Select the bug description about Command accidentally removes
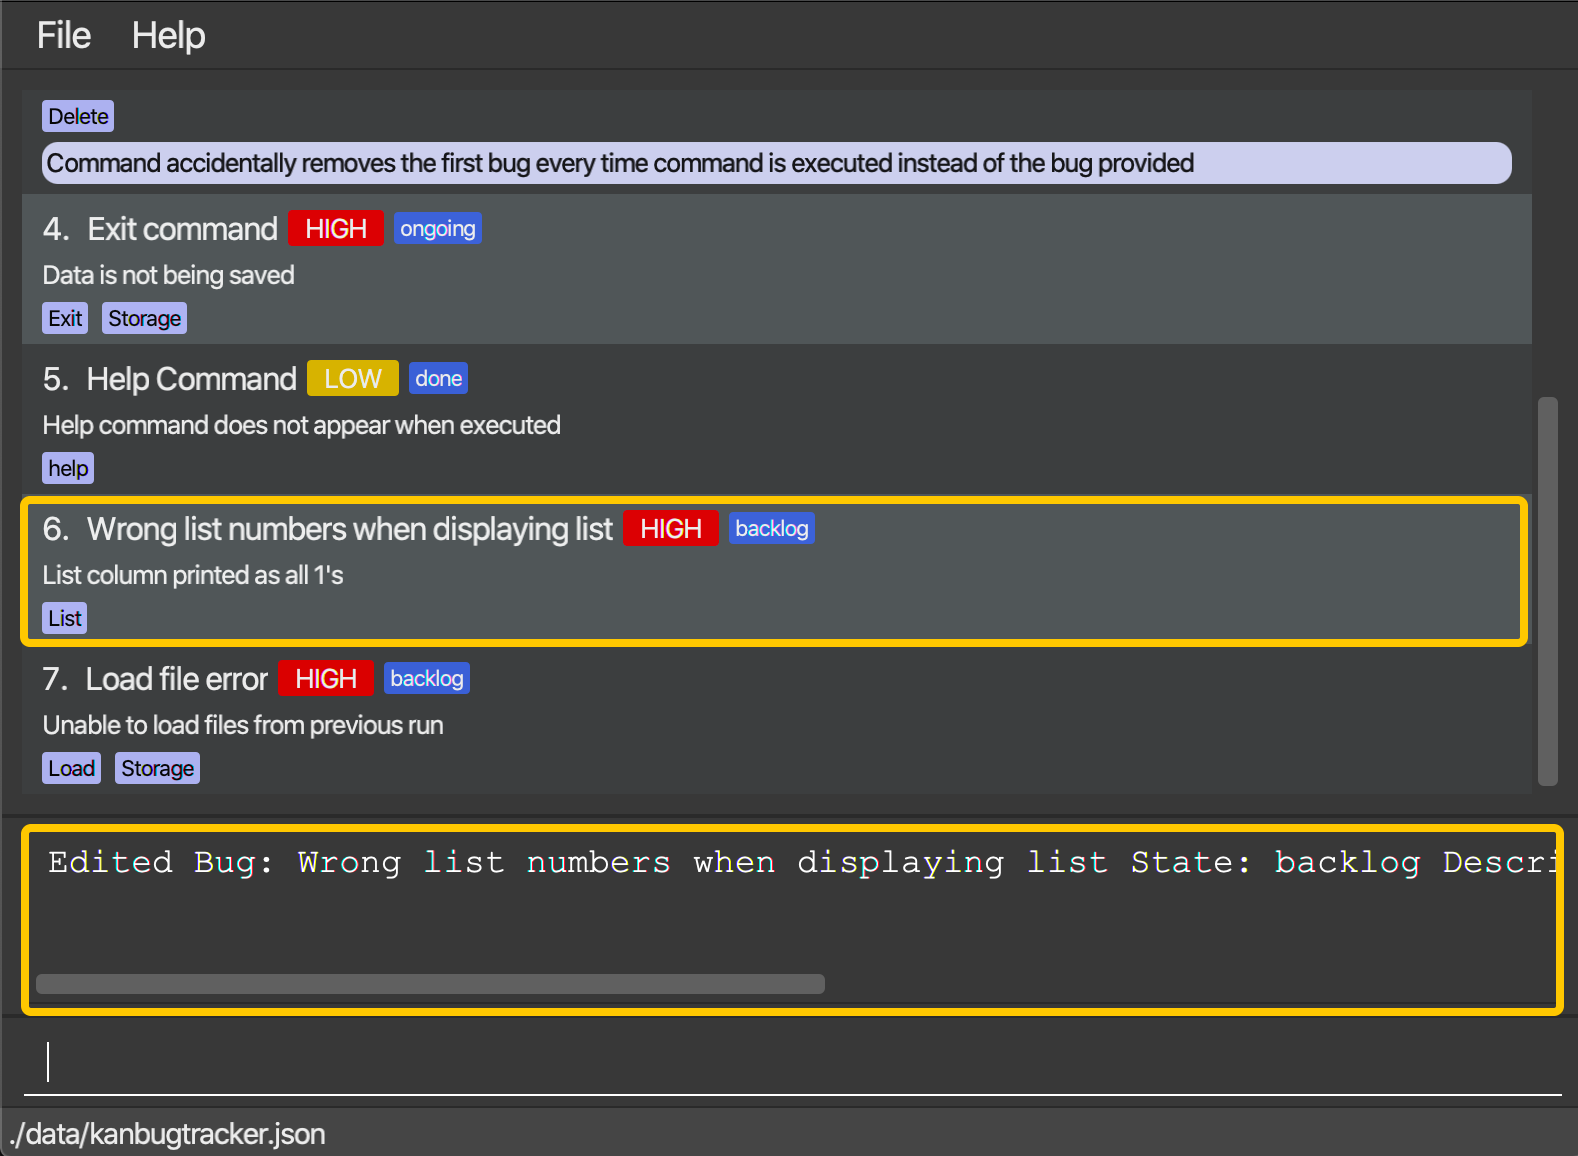Viewport: 1578px width, 1156px height. click(x=776, y=163)
